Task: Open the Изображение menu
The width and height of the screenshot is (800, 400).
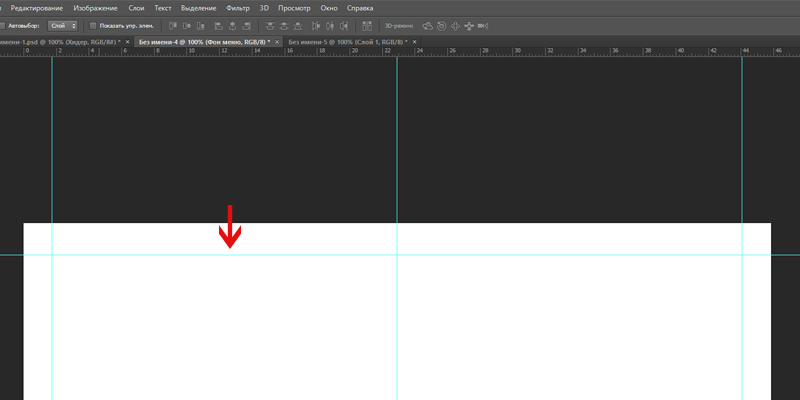Action: [x=94, y=8]
